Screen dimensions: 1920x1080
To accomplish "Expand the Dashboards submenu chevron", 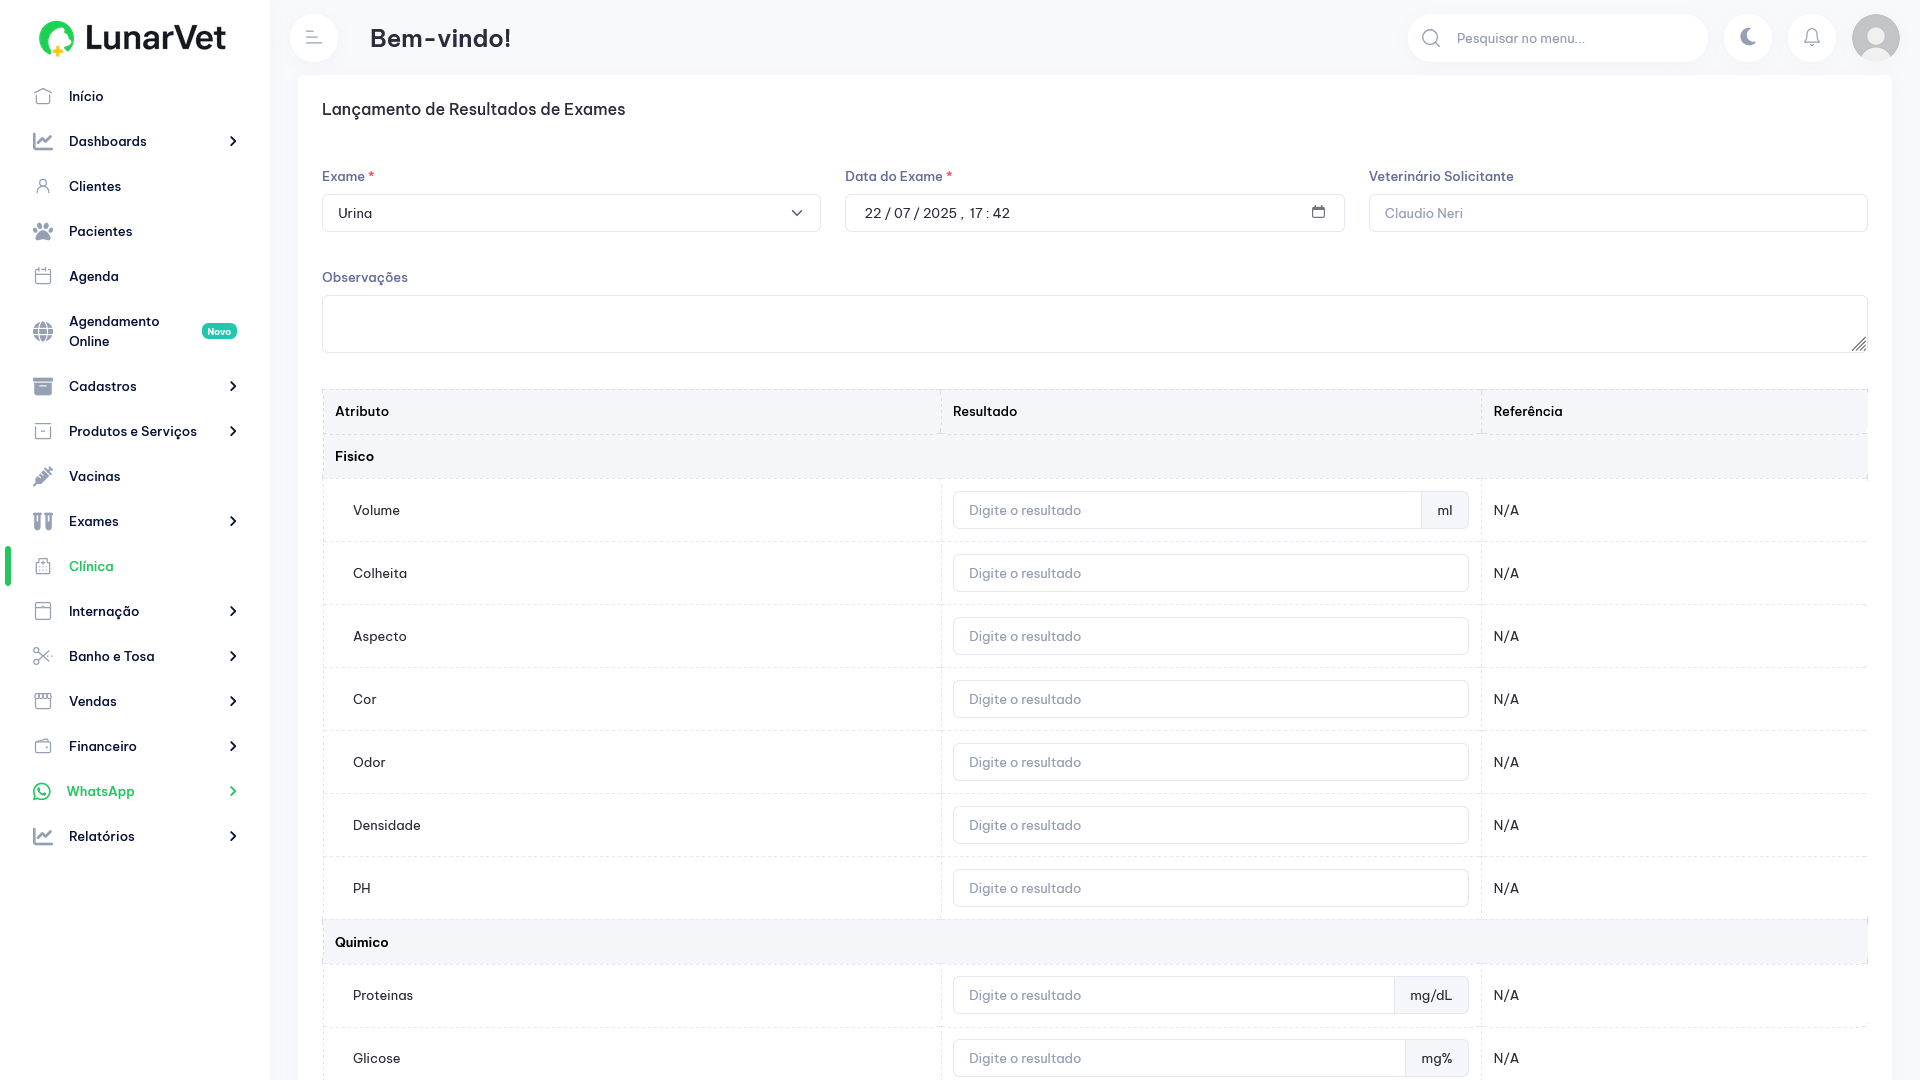I will point(233,141).
